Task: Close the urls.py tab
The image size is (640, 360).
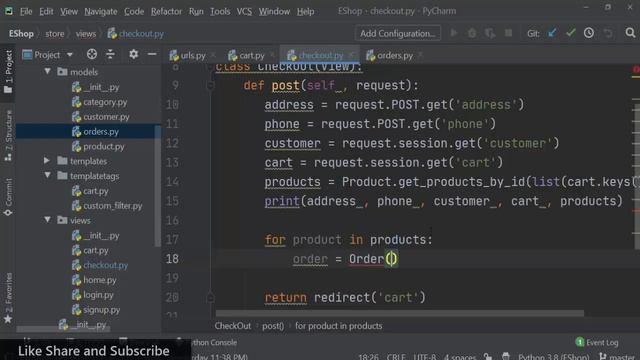Action: pyautogui.click(x=213, y=55)
